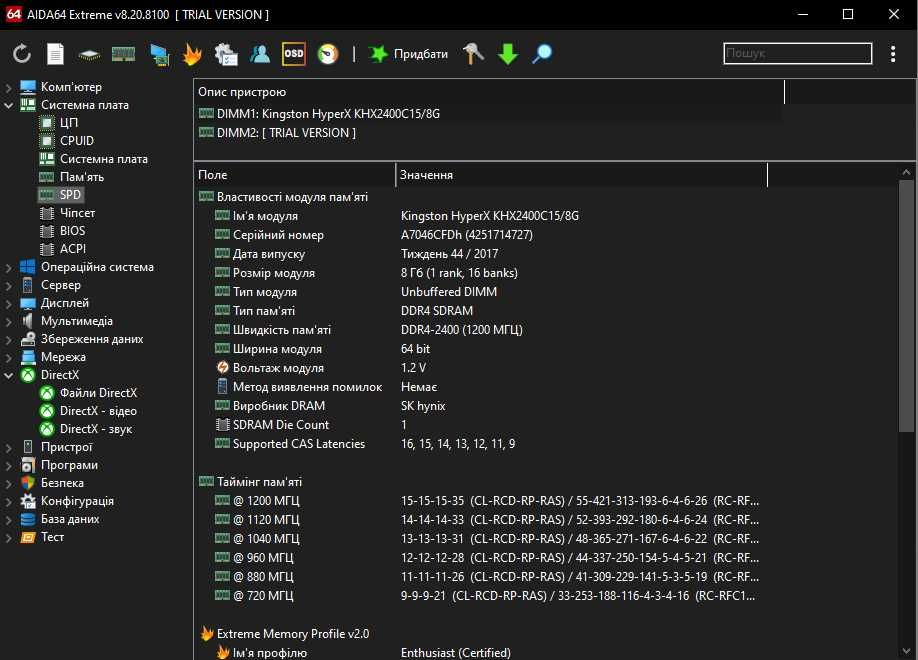918x660 pixels.
Task: Open the benchmark gauge toolbar icon
Action: [328, 54]
